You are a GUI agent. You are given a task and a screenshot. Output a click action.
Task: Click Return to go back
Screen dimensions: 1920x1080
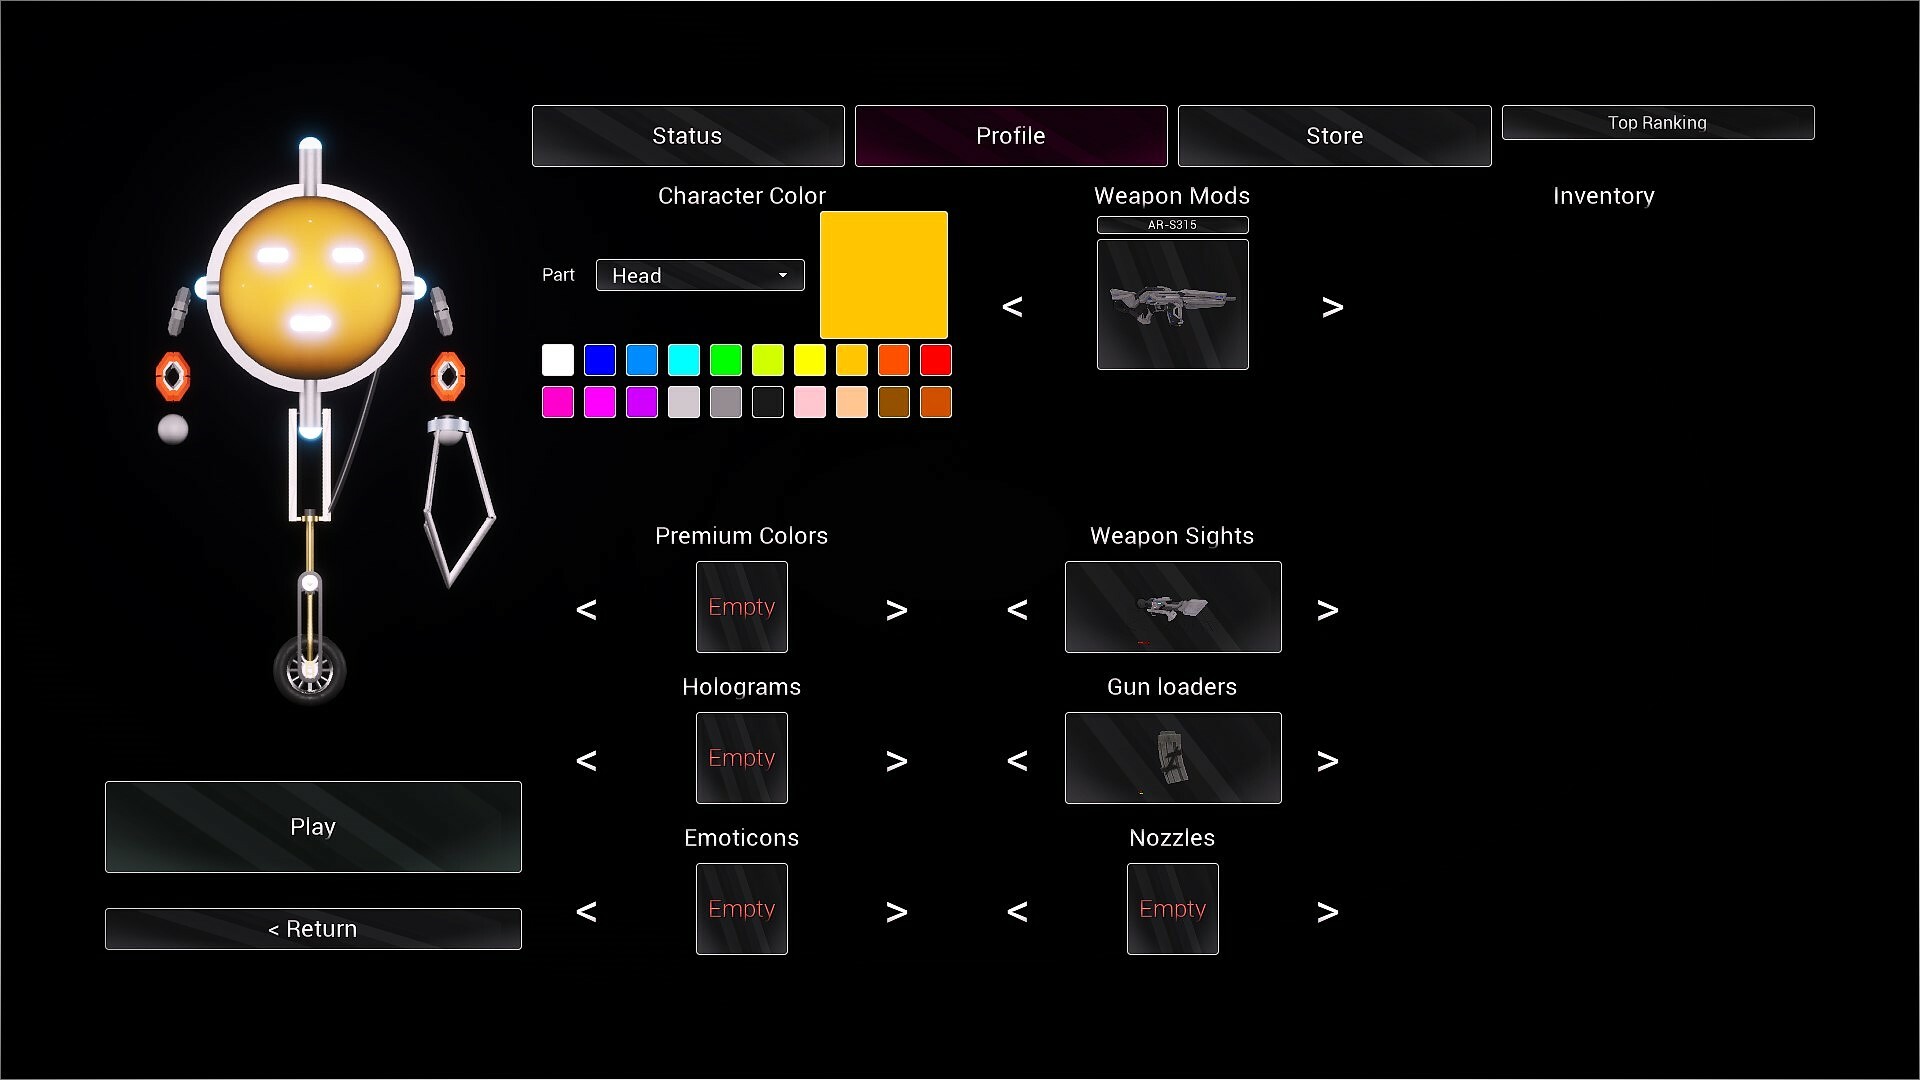[x=312, y=928]
